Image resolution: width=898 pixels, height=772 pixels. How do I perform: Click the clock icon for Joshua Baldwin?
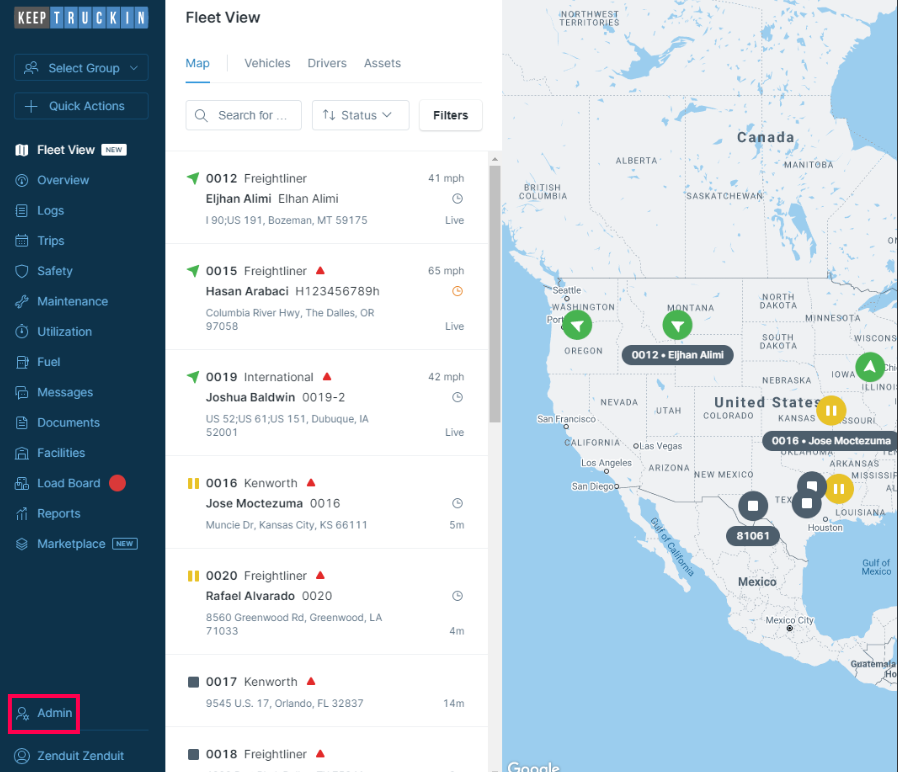click(x=458, y=397)
